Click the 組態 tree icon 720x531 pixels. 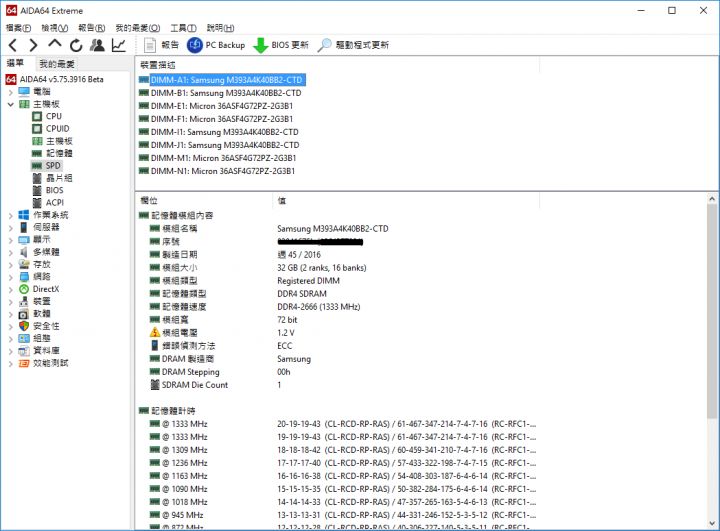click(x=24, y=339)
